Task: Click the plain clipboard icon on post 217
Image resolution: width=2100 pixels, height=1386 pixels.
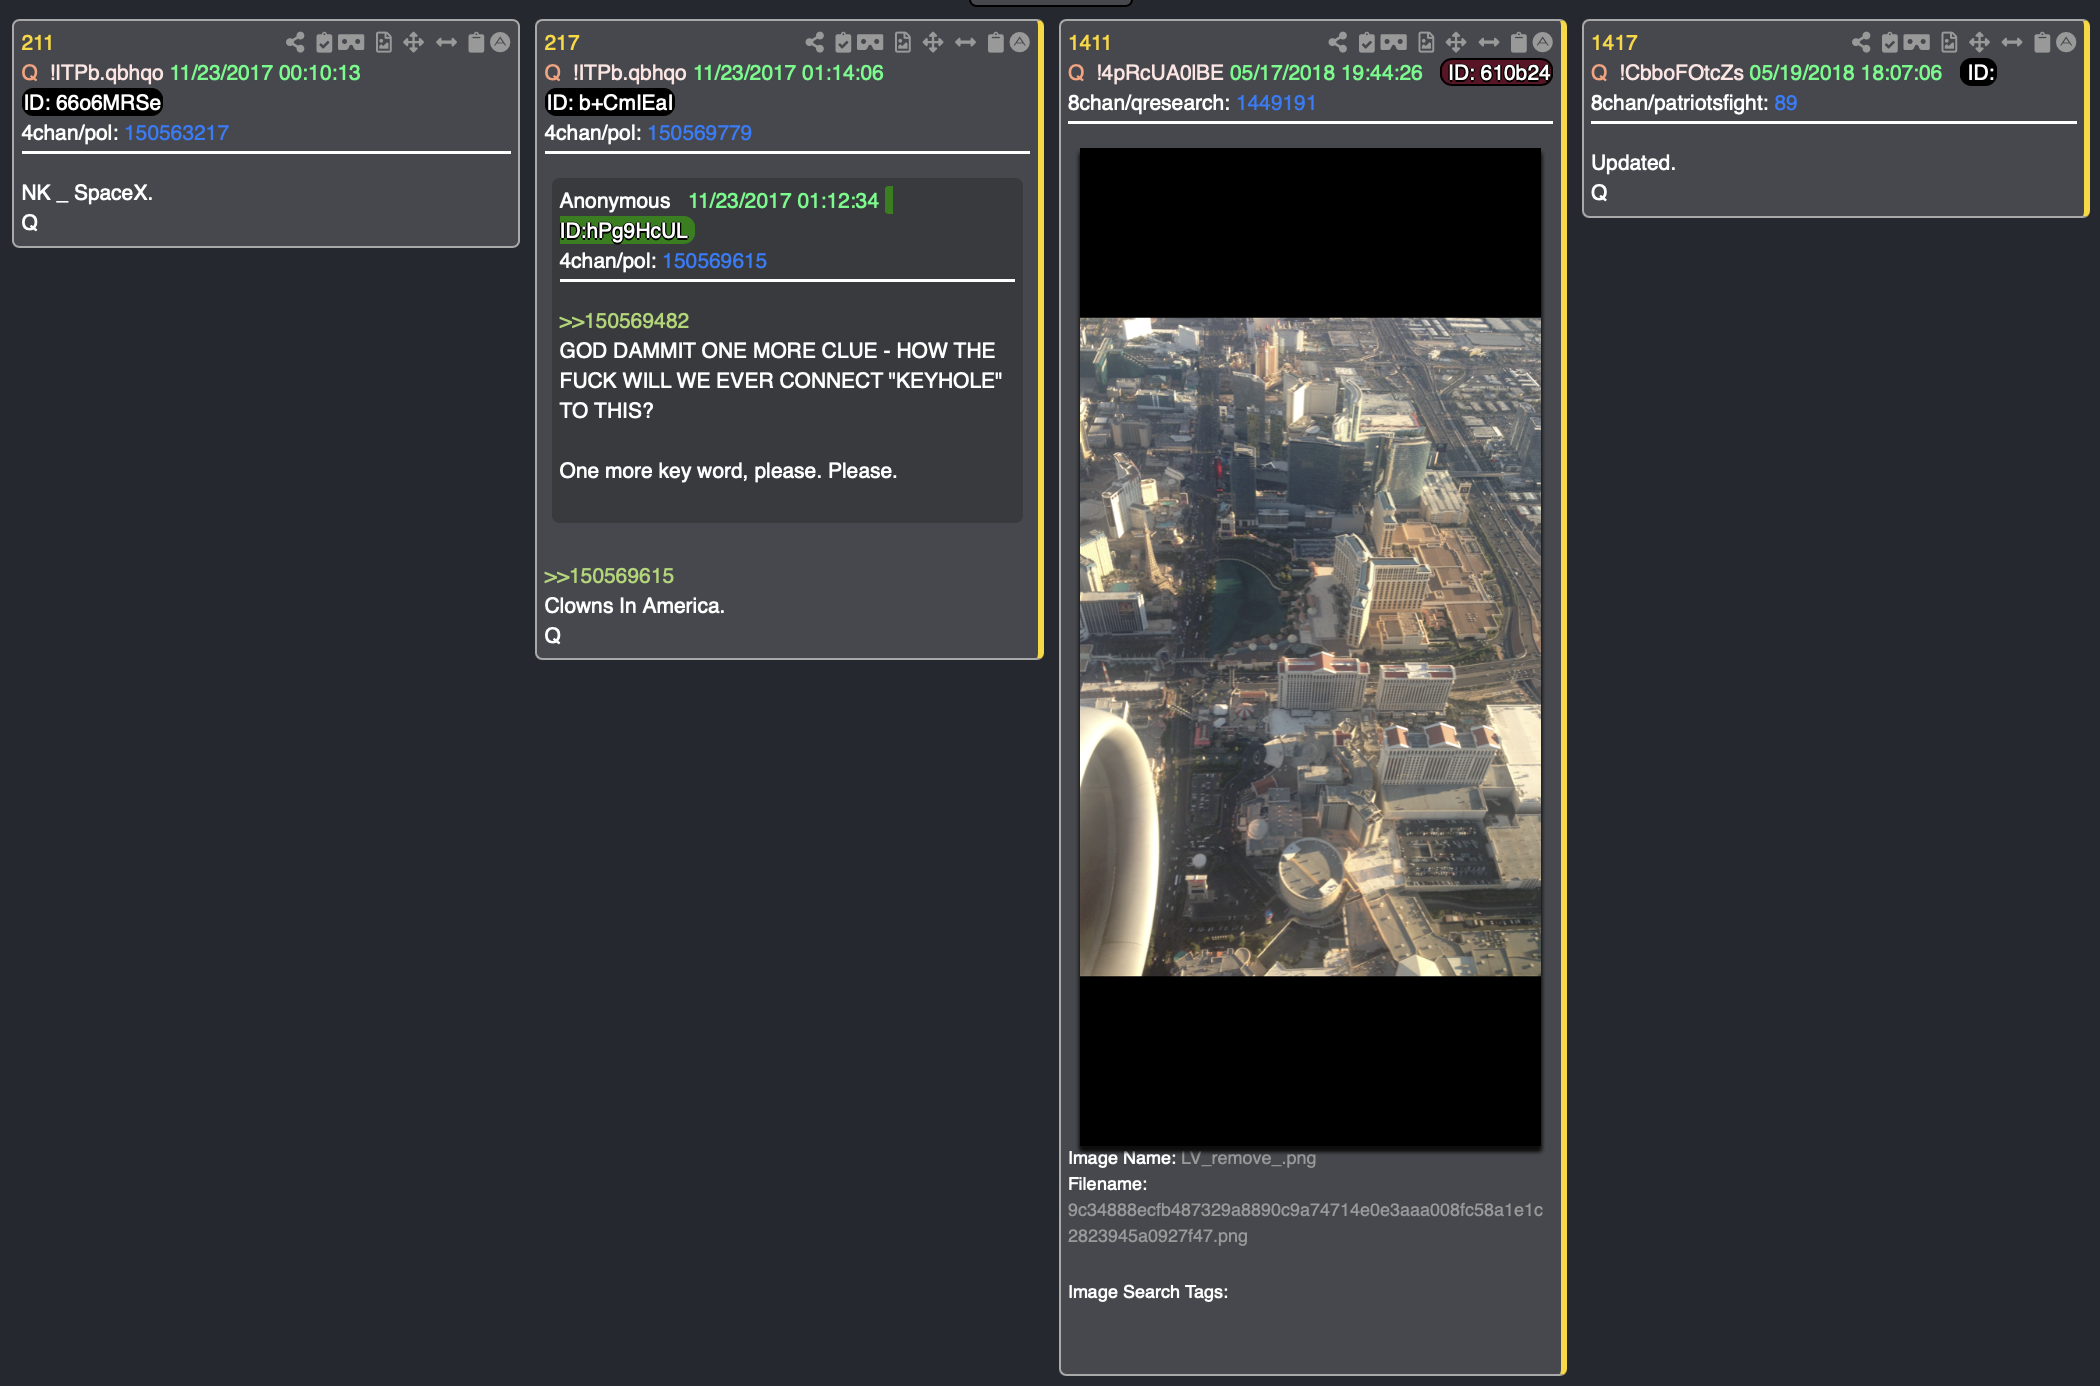Action: click(995, 42)
